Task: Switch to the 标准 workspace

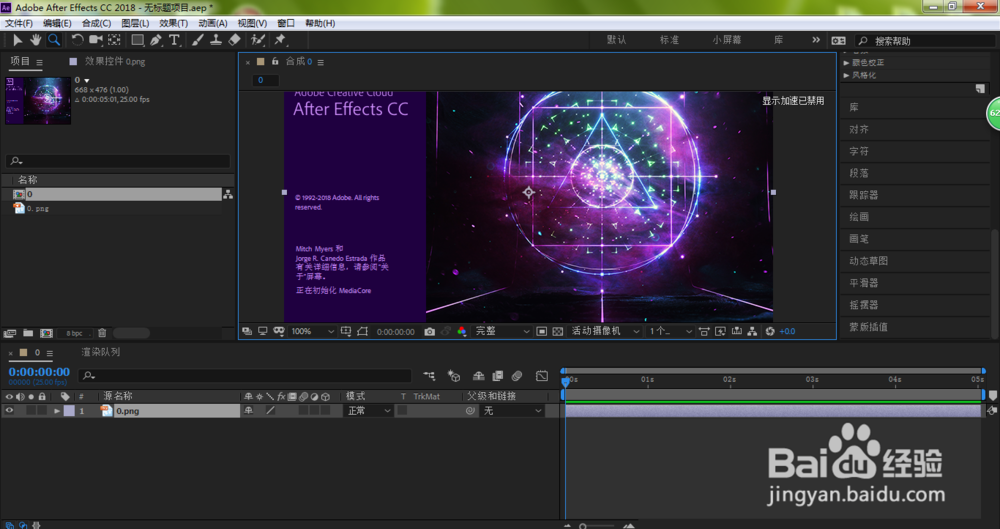Action: 669,40
